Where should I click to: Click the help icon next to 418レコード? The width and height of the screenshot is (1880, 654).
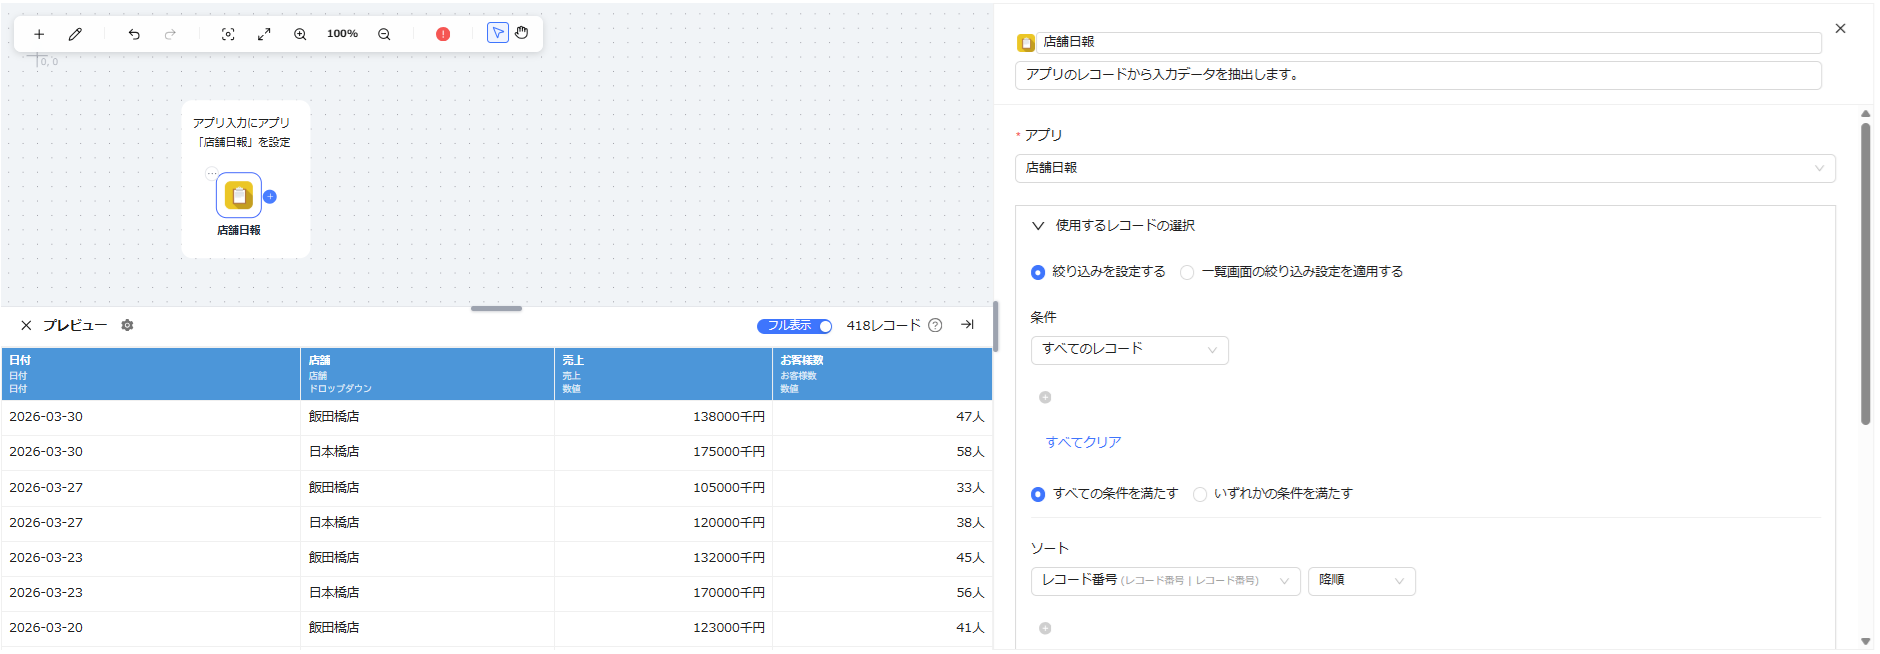pos(935,325)
